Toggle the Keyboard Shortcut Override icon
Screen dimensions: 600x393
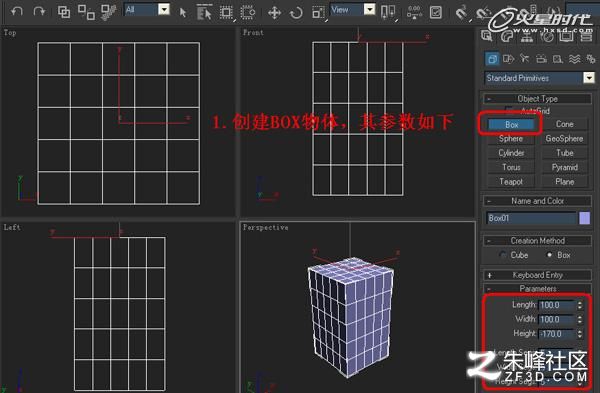pos(435,12)
